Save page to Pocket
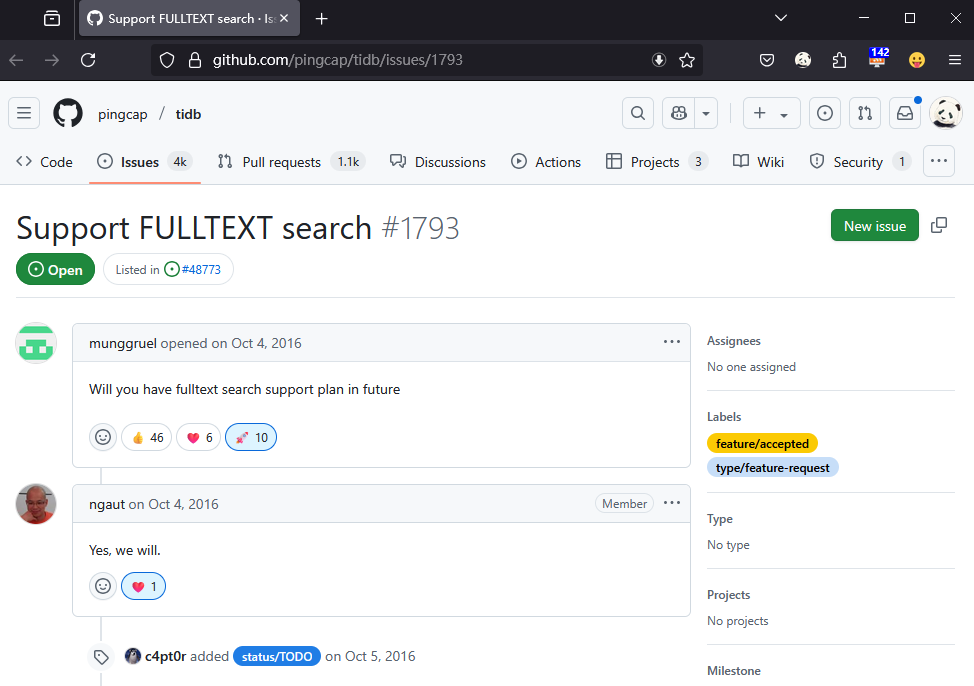The height and width of the screenshot is (686, 974). click(x=767, y=60)
